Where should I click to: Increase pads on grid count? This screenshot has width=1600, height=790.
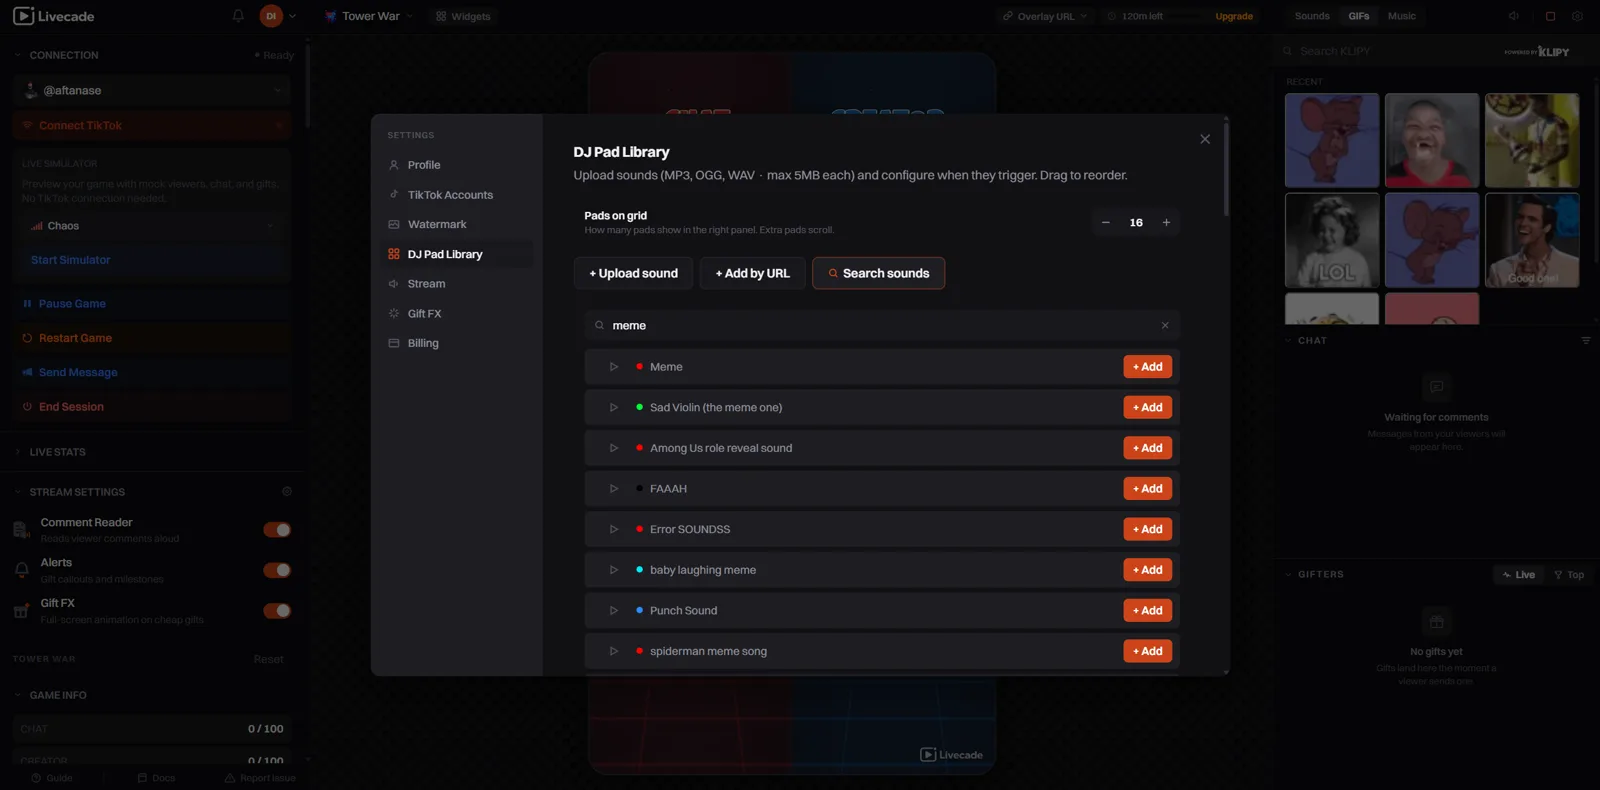[x=1166, y=223]
